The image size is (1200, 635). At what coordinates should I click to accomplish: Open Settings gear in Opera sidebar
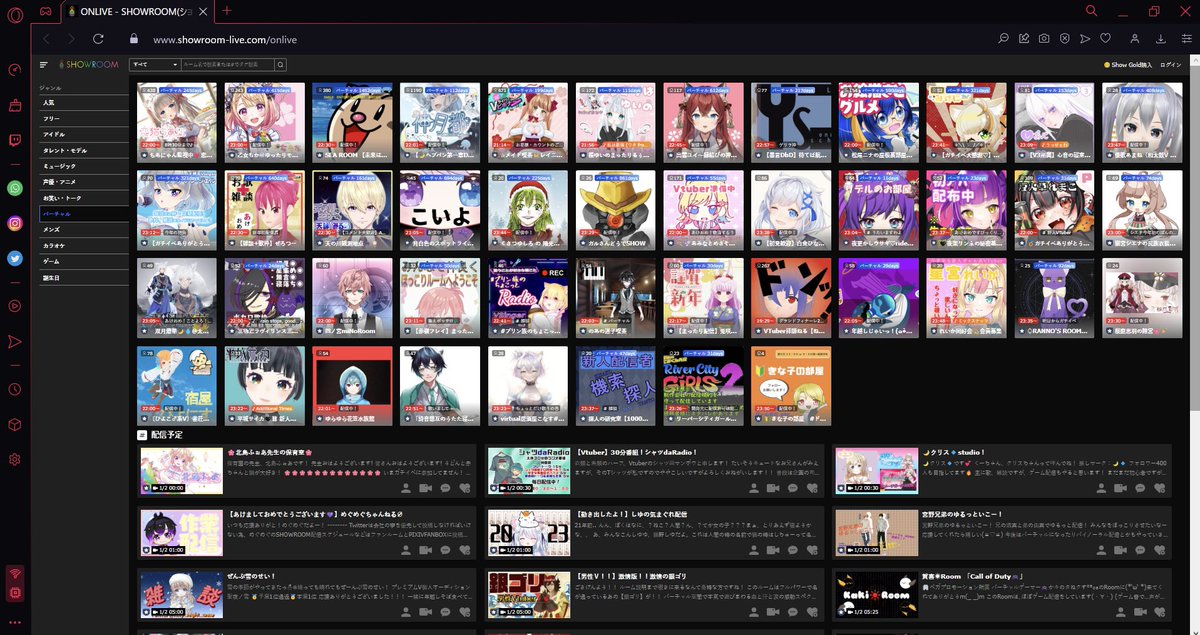point(14,459)
